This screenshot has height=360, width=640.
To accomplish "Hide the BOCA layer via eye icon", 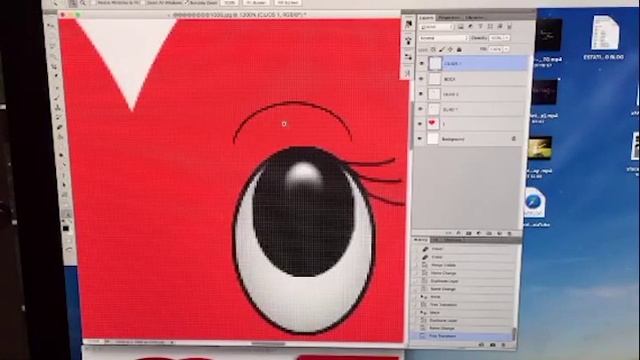I will (x=421, y=79).
